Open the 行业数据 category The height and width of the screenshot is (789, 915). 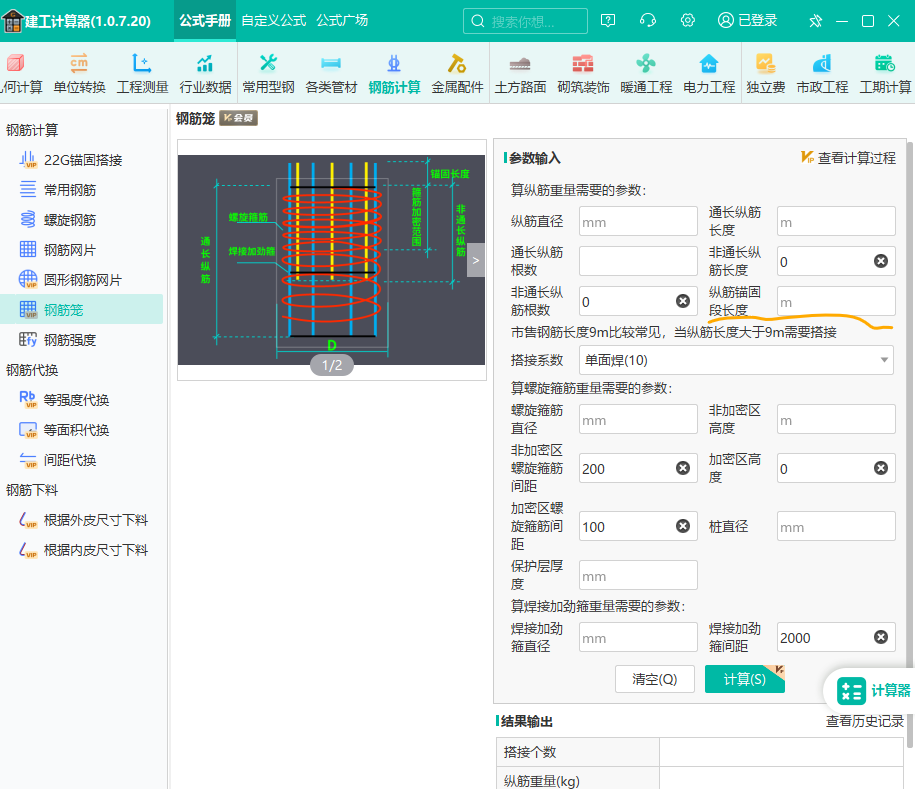[205, 74]
